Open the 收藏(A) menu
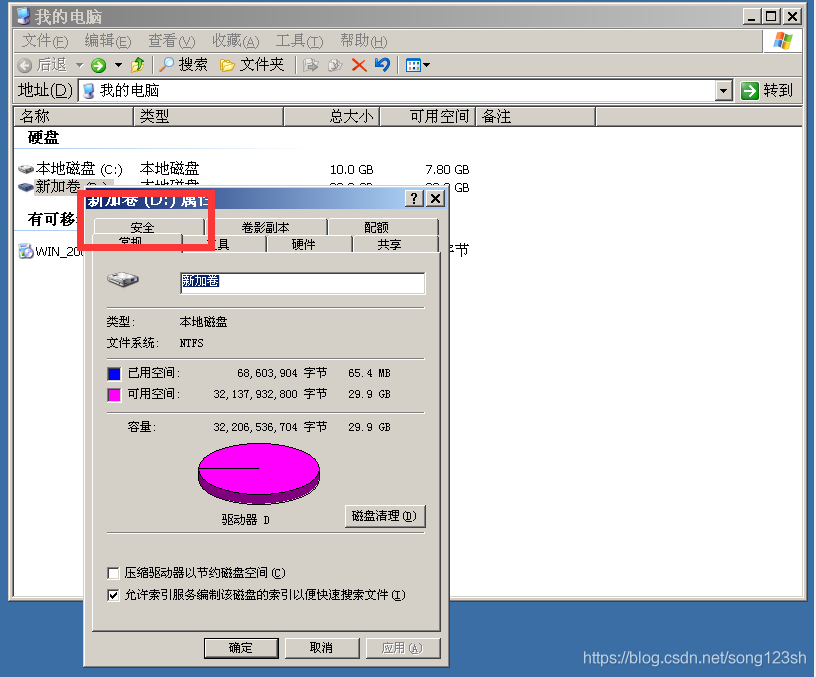This screenshot has width=816, height=677. 235,41
